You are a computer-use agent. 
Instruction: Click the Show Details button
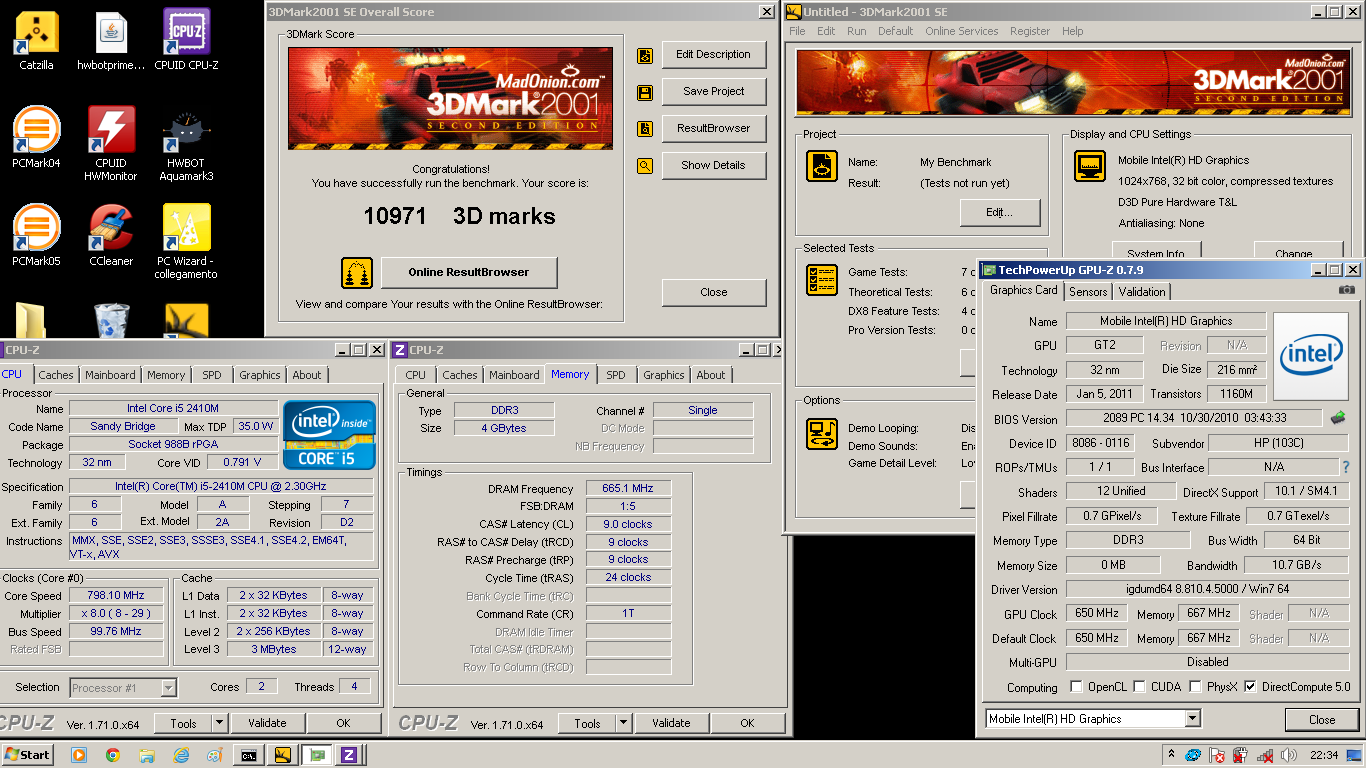point(714,166)
